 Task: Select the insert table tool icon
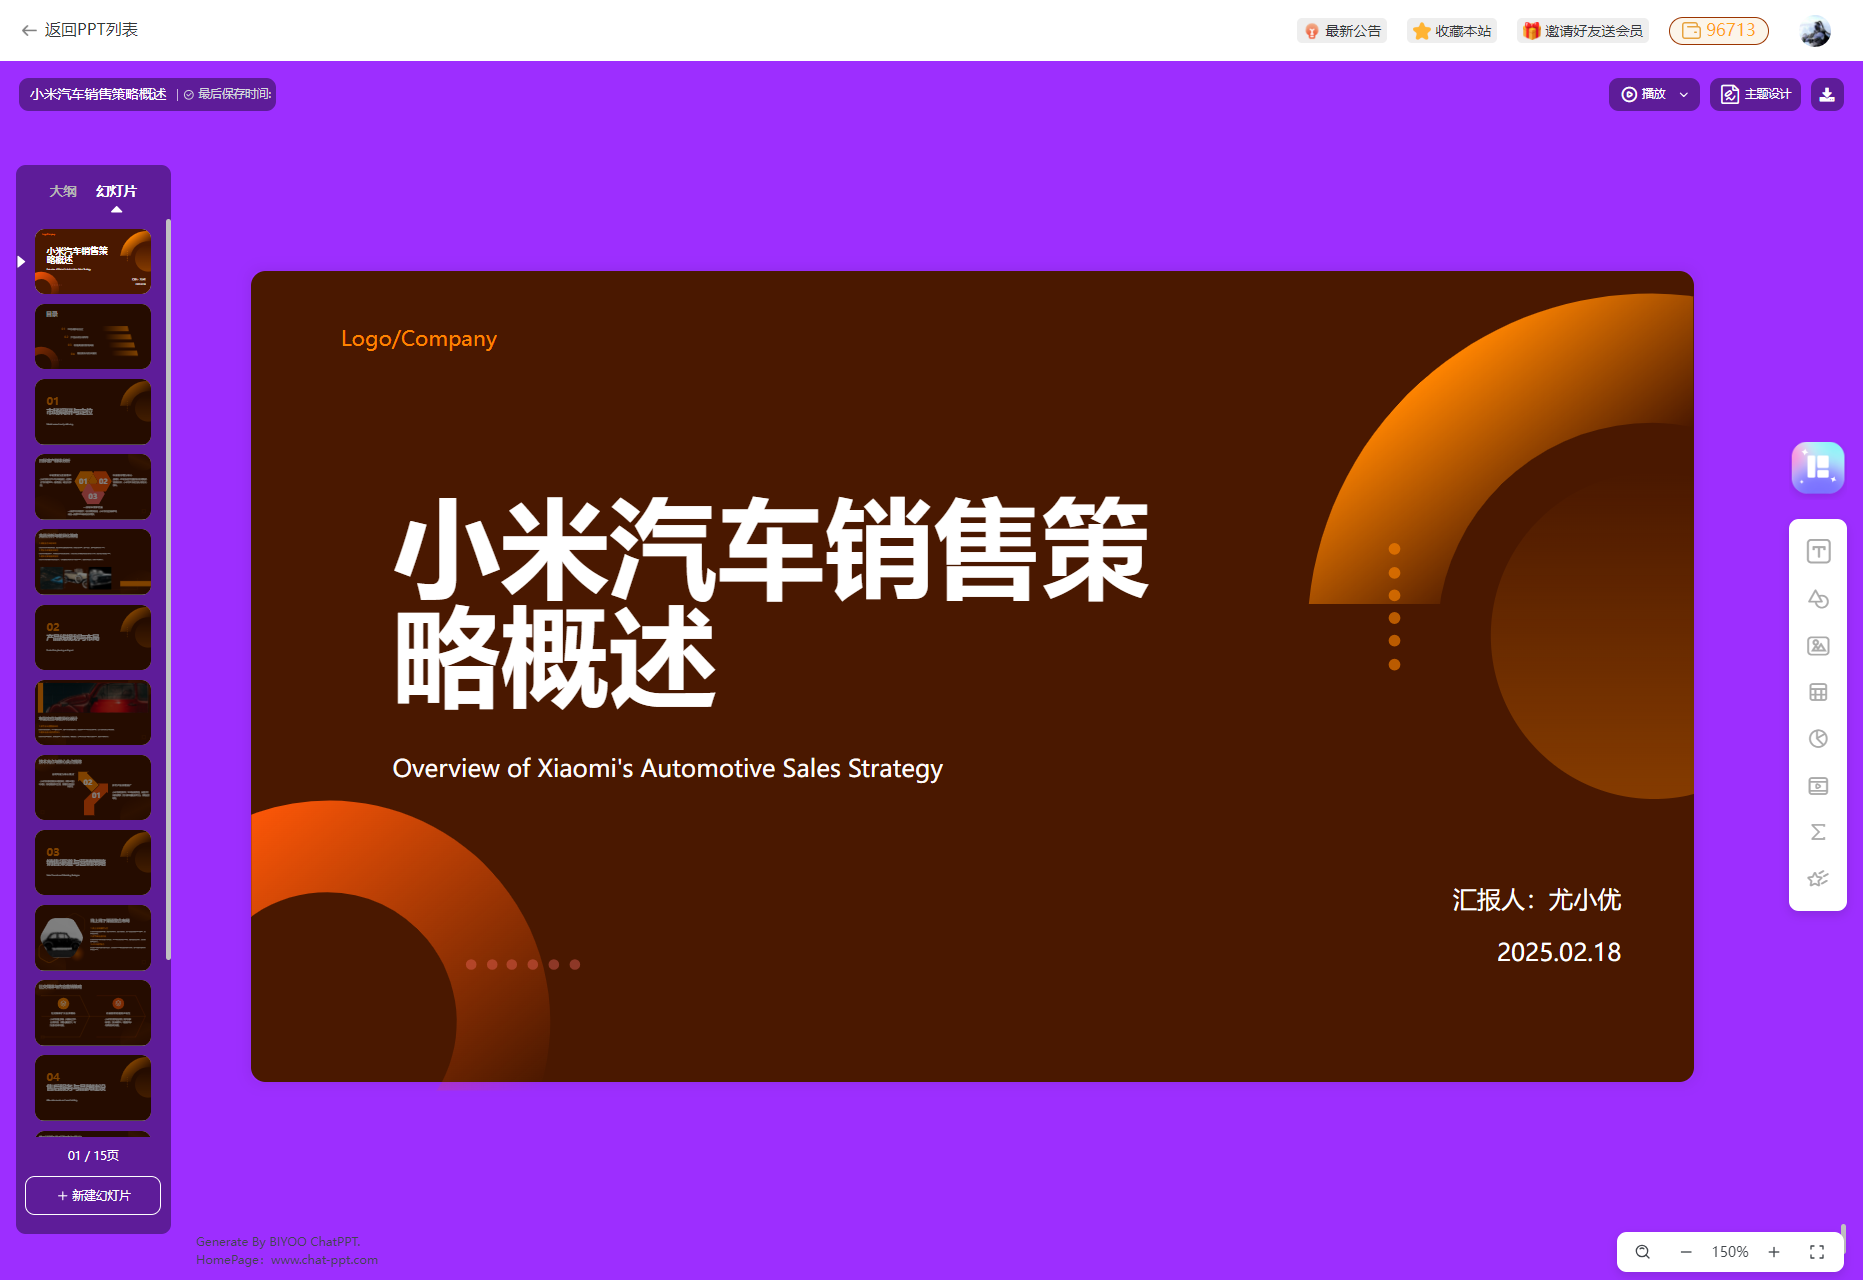coord(1818,692)
